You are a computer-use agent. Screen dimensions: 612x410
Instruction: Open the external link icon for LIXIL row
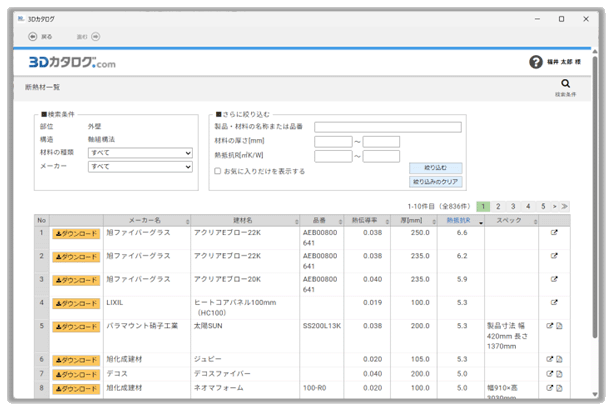554,302
